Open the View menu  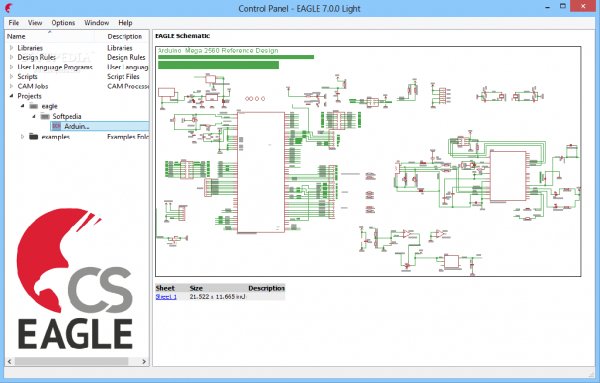tap(35, 23)
